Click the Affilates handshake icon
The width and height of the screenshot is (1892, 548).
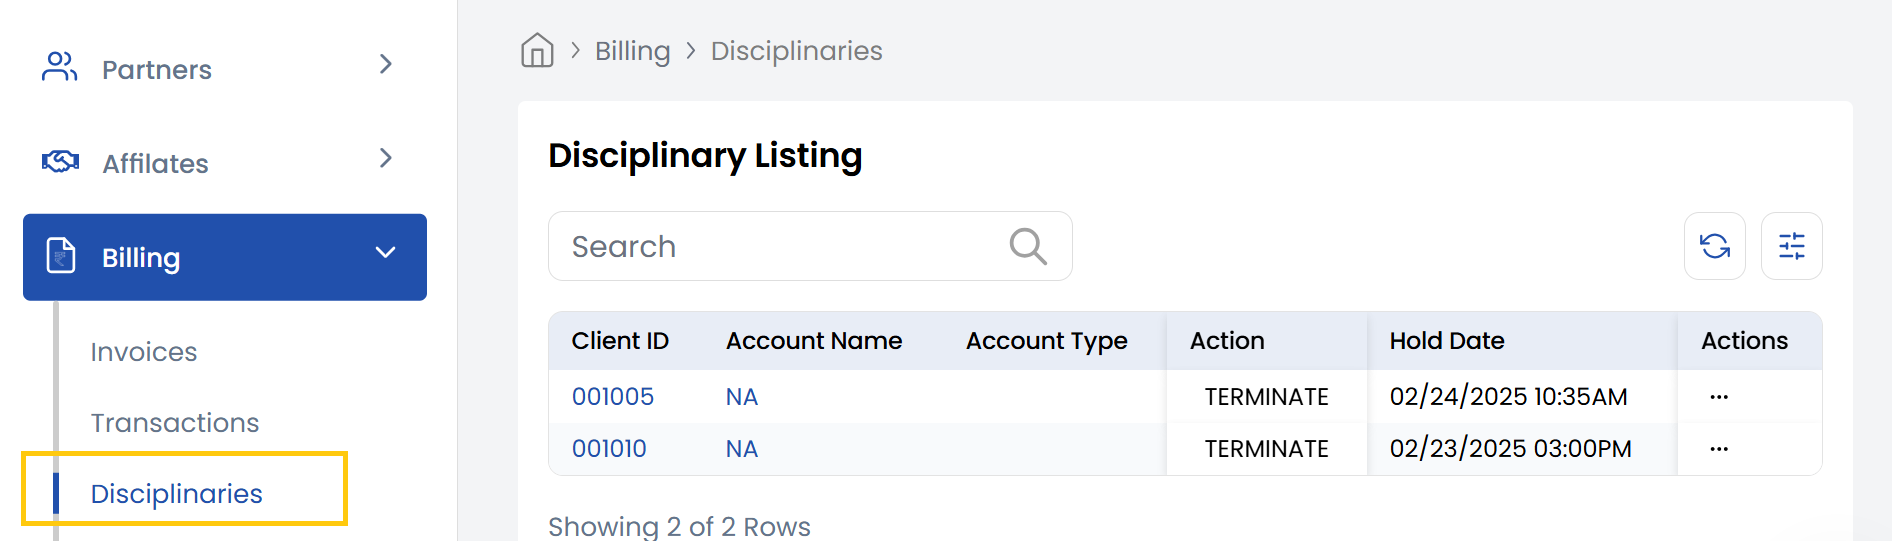(60, 162)
